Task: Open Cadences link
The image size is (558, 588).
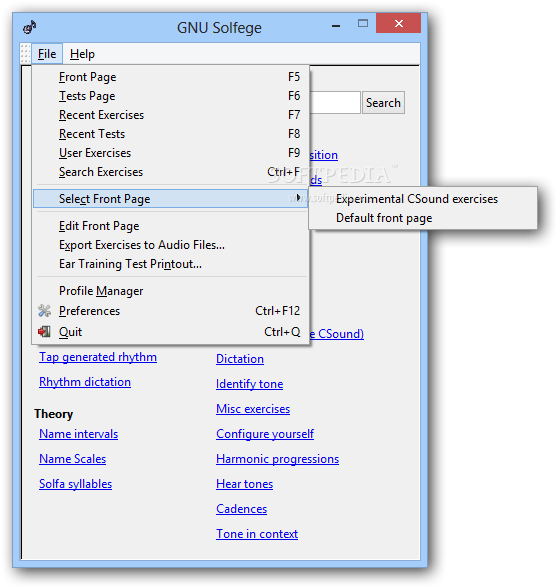Action: [242, 509]
